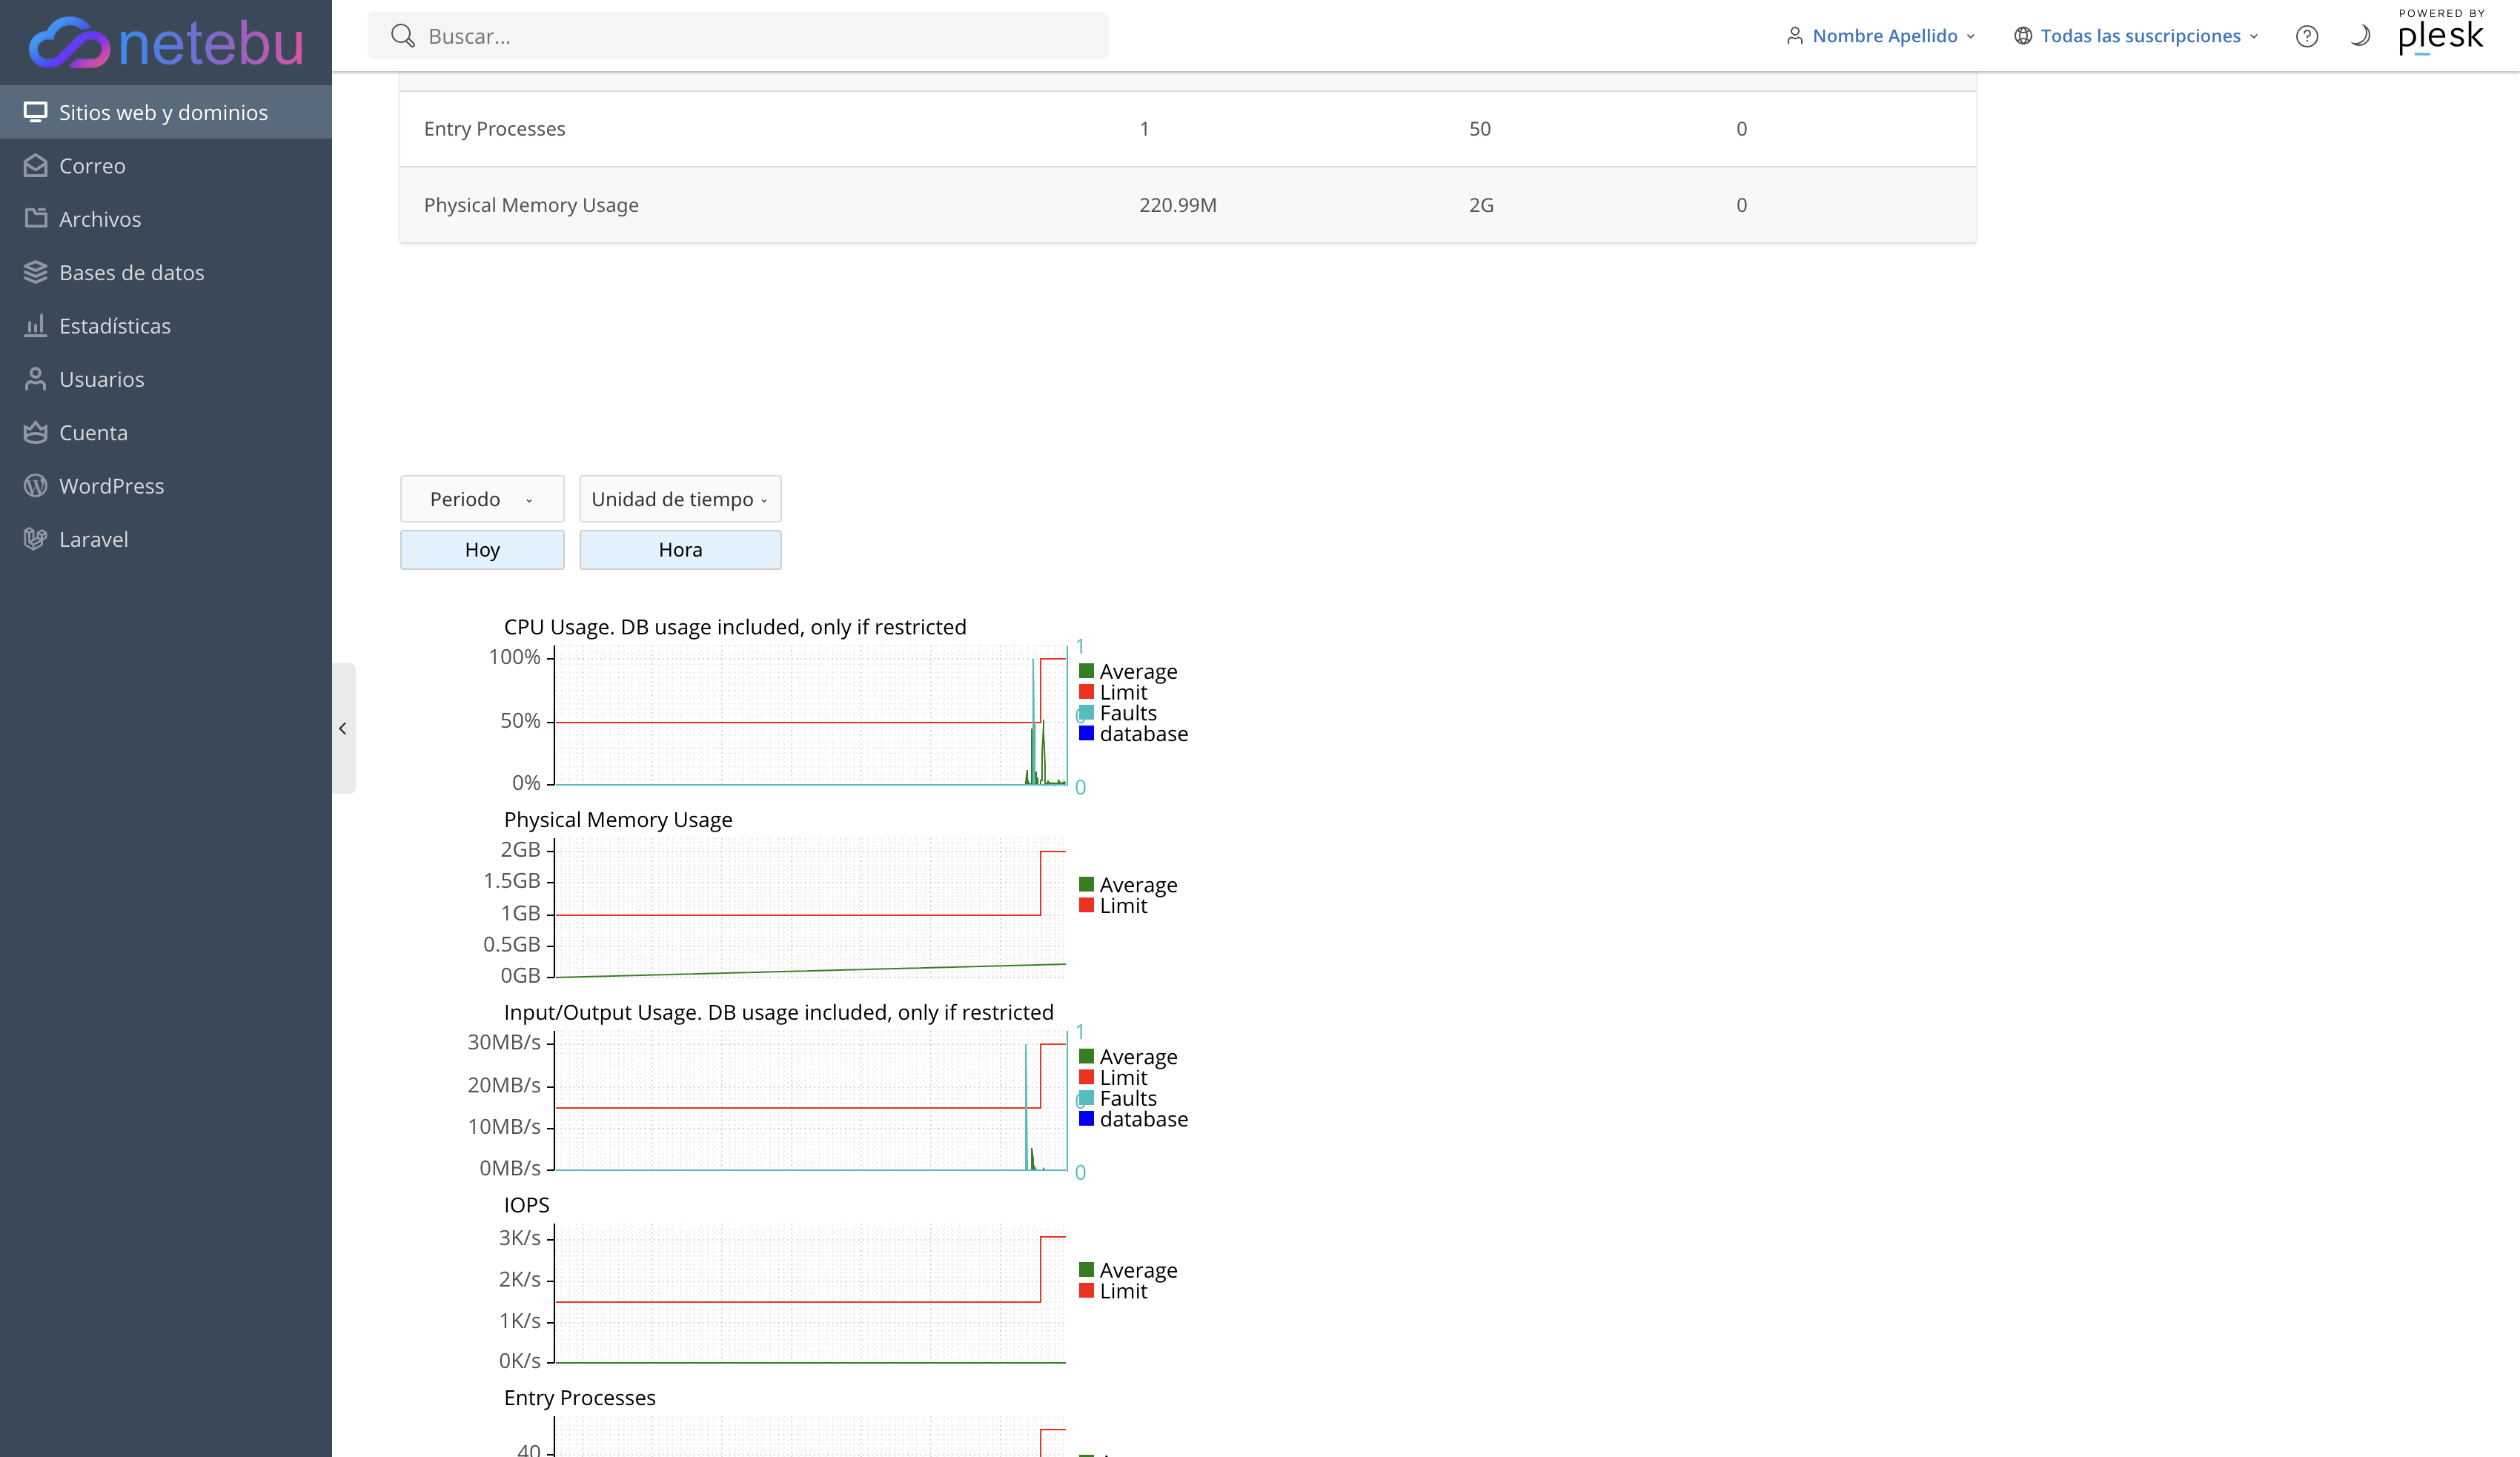Click the Sitios web monitor icon
Image resolution: width=2520 pixels, height=1457 pixels.
(x=35, y=112)
